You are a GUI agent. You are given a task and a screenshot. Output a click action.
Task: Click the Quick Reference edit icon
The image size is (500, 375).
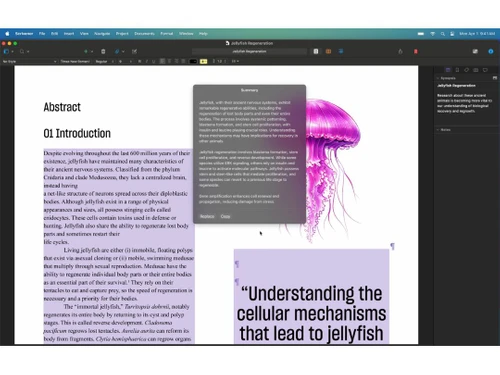134,51
